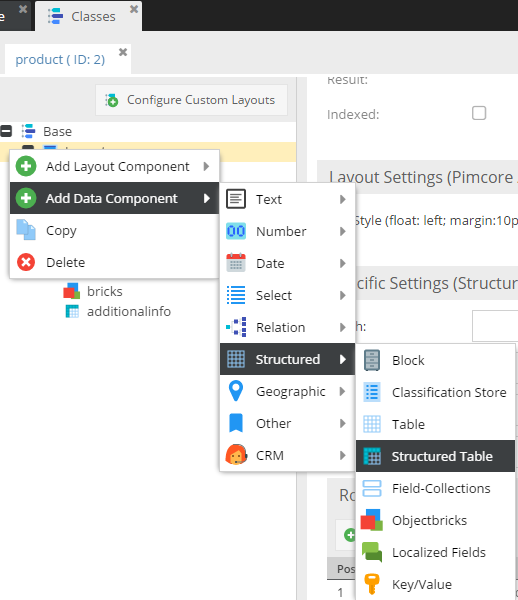Close the product (ID: 2) tab

click(x=123, y=52)
